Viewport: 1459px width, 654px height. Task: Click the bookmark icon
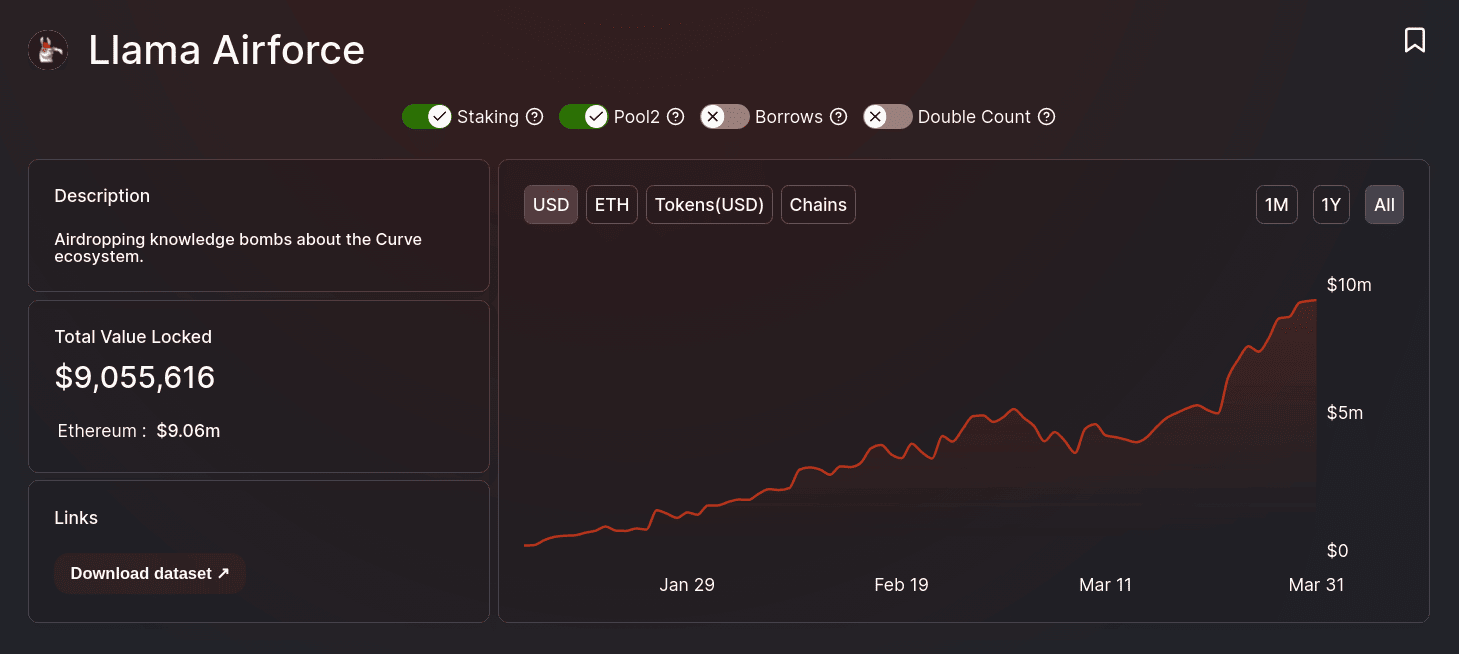click(x=1414, y=40)
